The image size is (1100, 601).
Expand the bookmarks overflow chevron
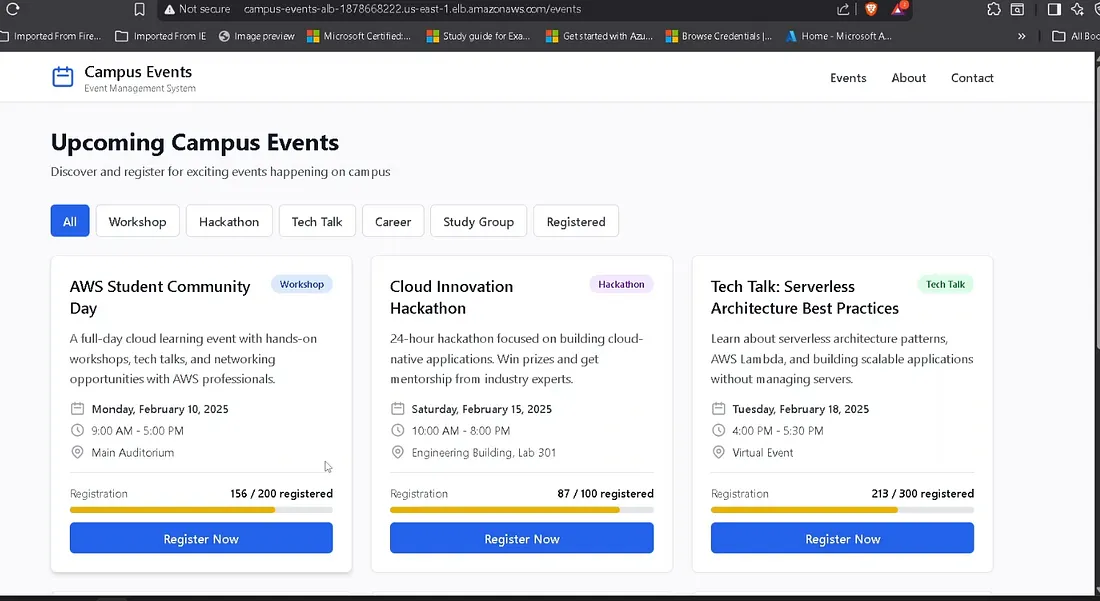pyautogui.click(x=1021, y=36)
